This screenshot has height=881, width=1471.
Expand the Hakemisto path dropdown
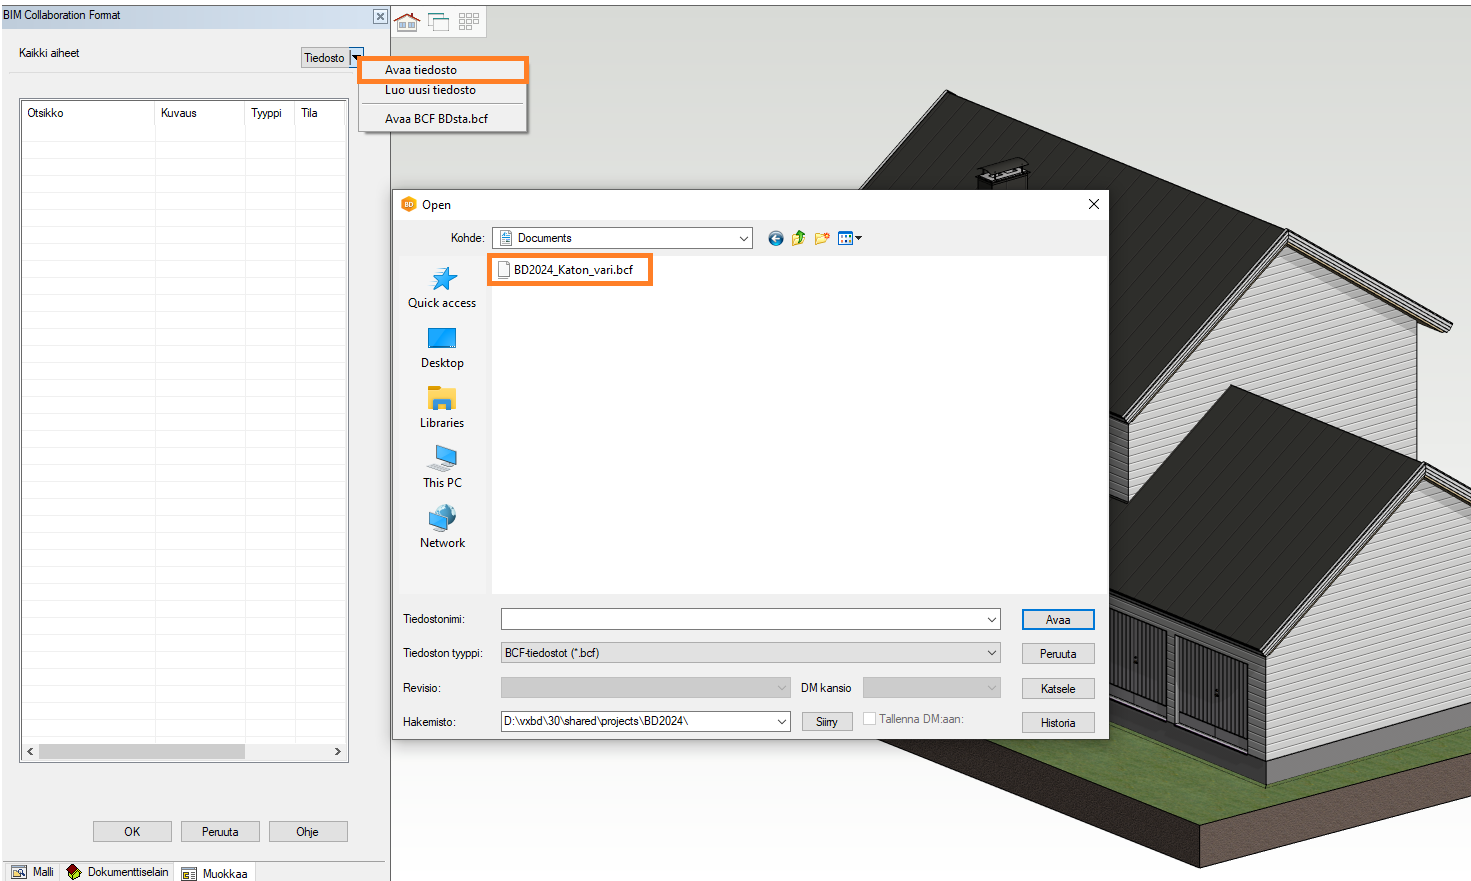pos(781,722)
